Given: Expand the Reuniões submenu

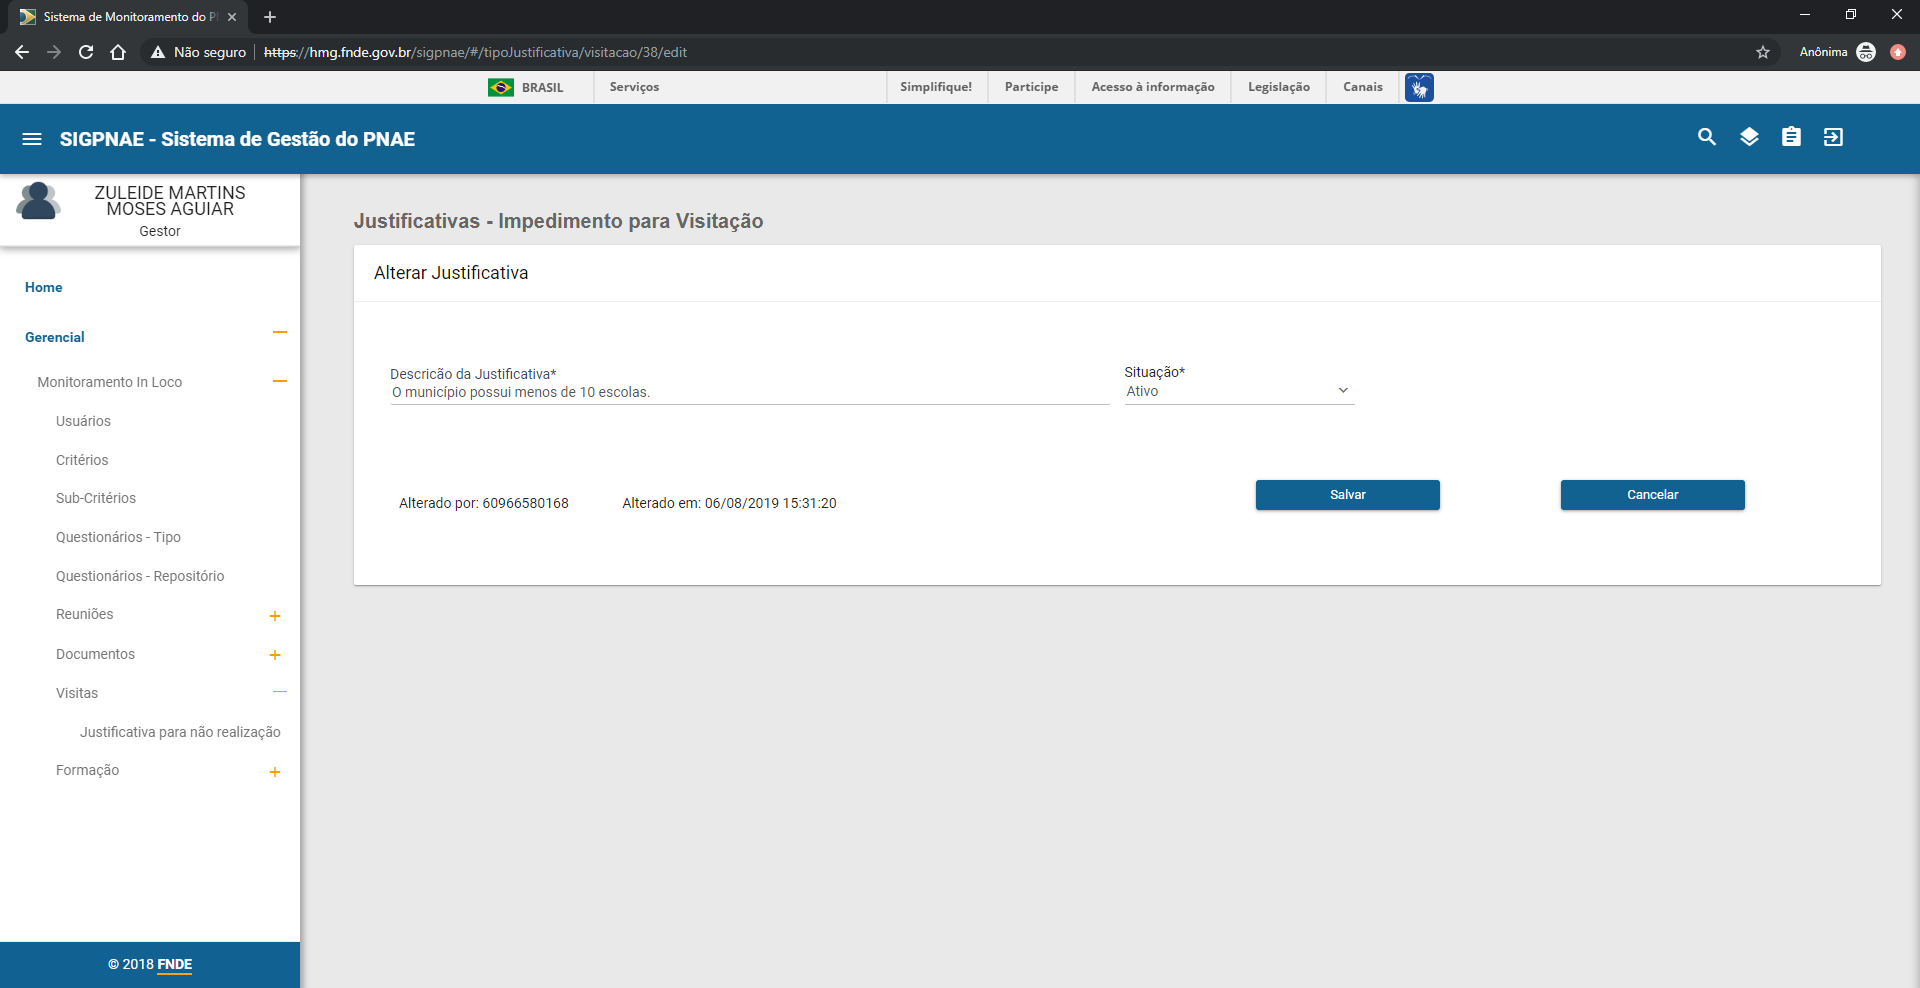Looking at the screenshot, I should click(274, 616).
